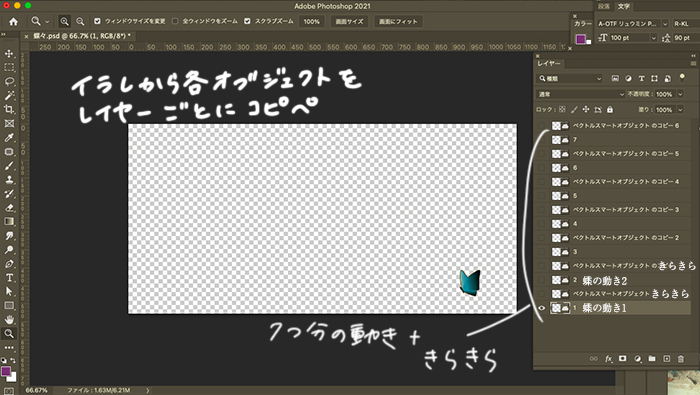700x395 pixels.
Task: Click the 画面サイズ button
Action: click(x=350, y=21)
